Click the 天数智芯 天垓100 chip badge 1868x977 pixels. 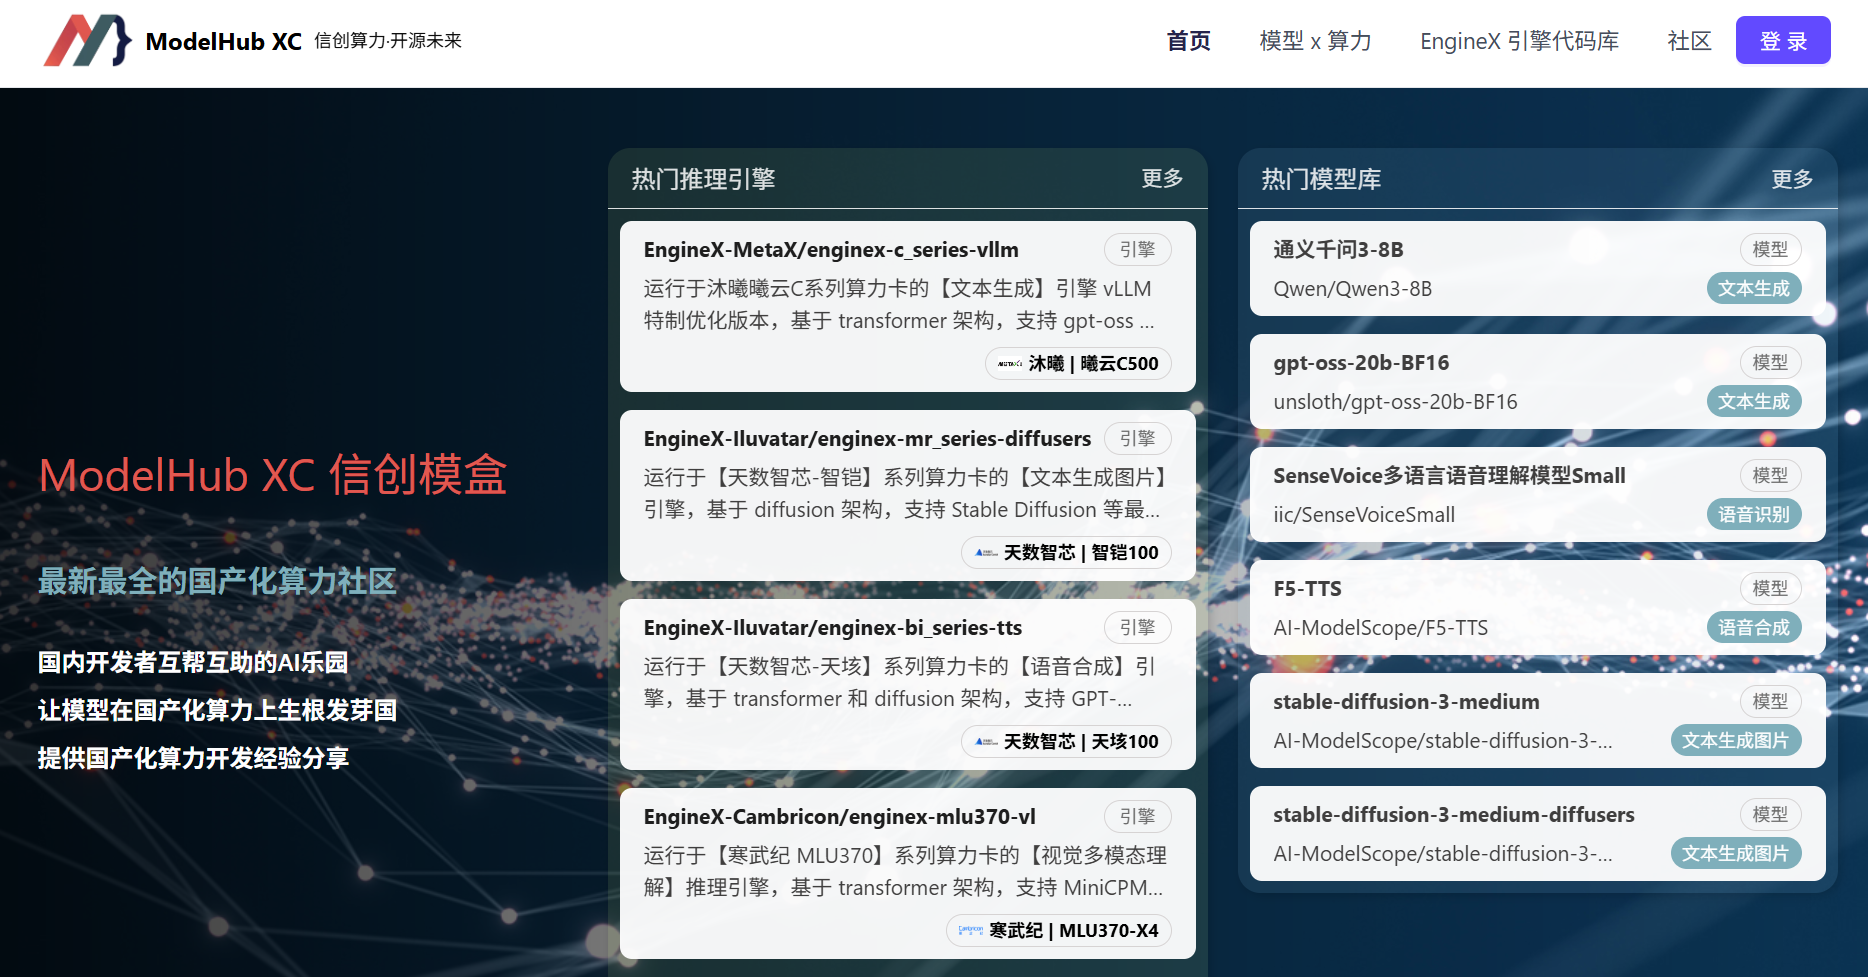tap(1066, 742)
